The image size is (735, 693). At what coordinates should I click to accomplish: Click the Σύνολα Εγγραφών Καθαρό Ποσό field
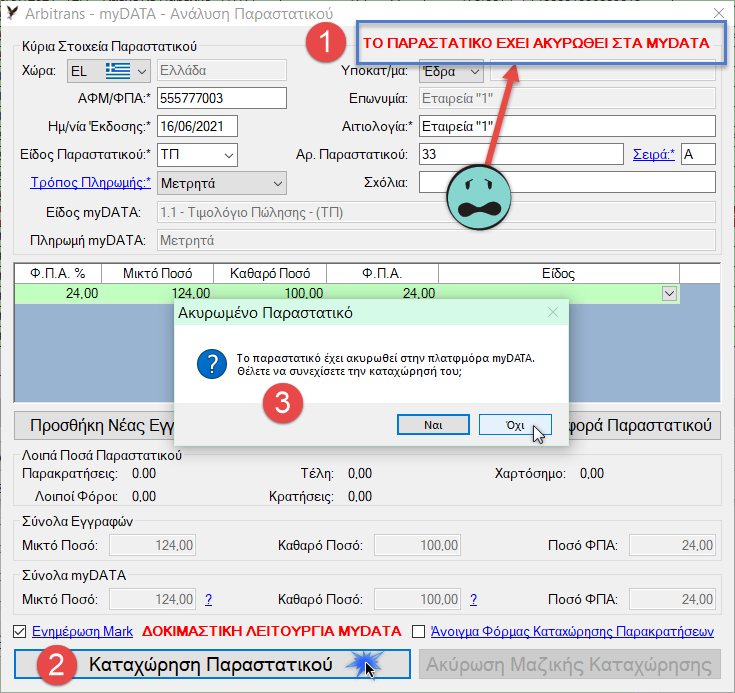coord(417,545)
